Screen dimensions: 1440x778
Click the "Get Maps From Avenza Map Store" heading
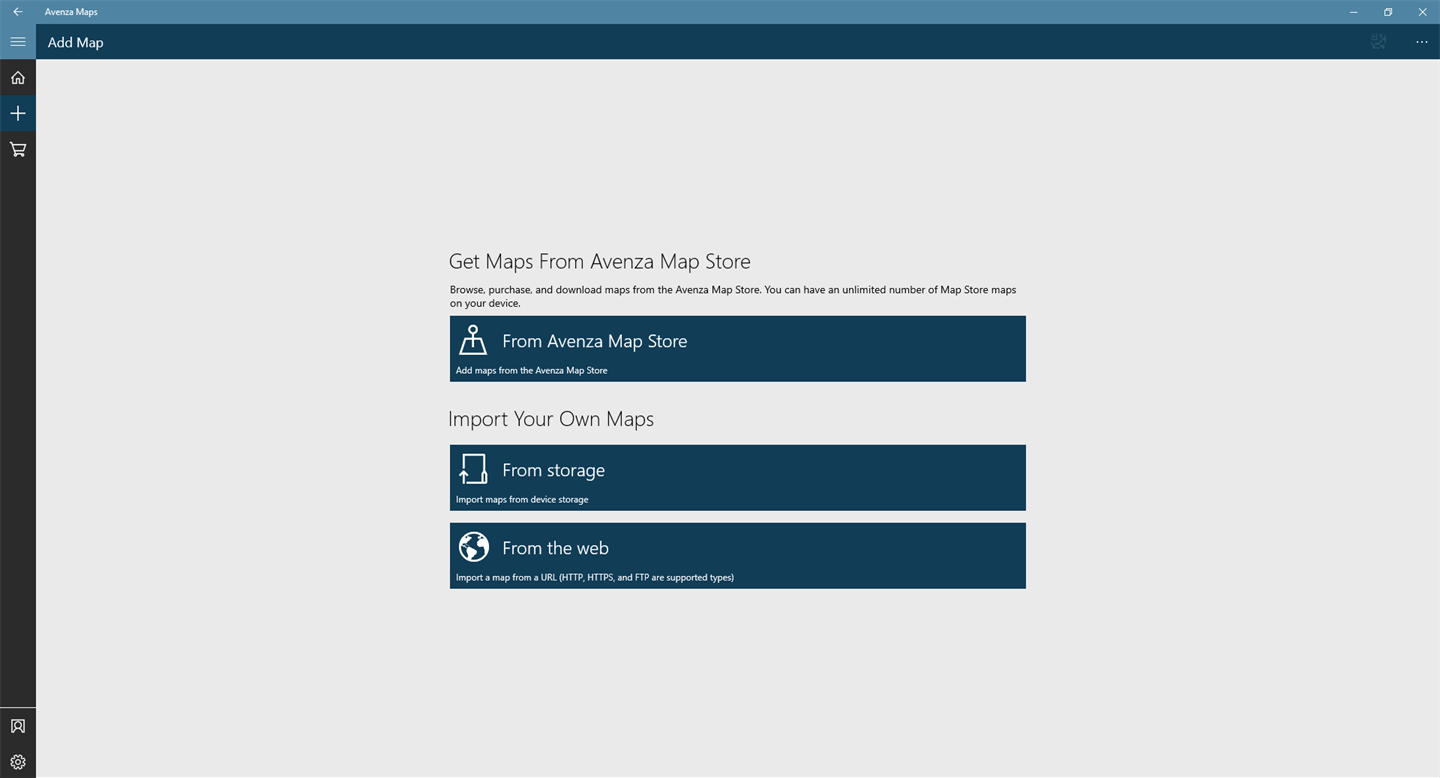click(x=600, y=262)
